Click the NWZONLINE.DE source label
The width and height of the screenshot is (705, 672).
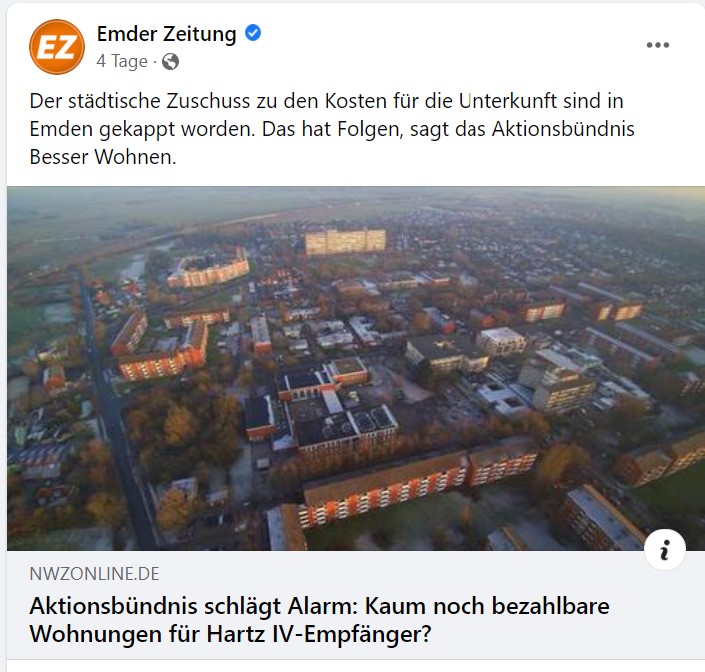pyautogui.click(x=94, y=574)
